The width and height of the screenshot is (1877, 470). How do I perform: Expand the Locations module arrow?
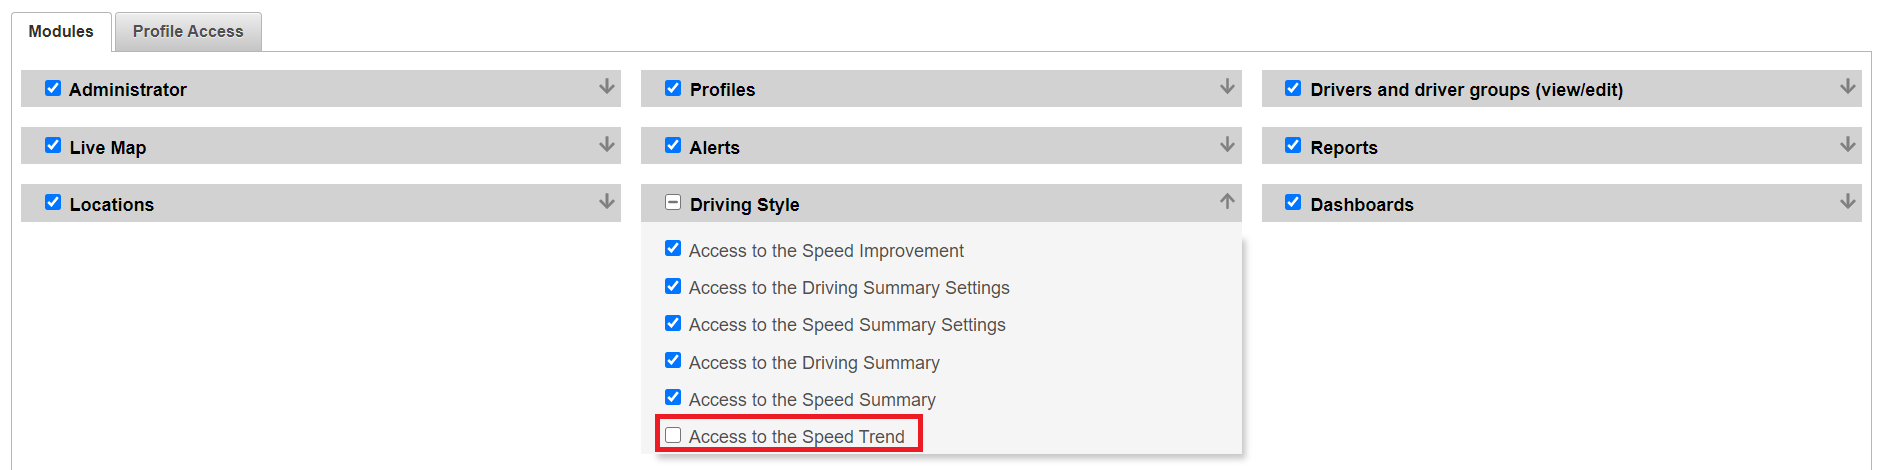(x=606, y=202)
